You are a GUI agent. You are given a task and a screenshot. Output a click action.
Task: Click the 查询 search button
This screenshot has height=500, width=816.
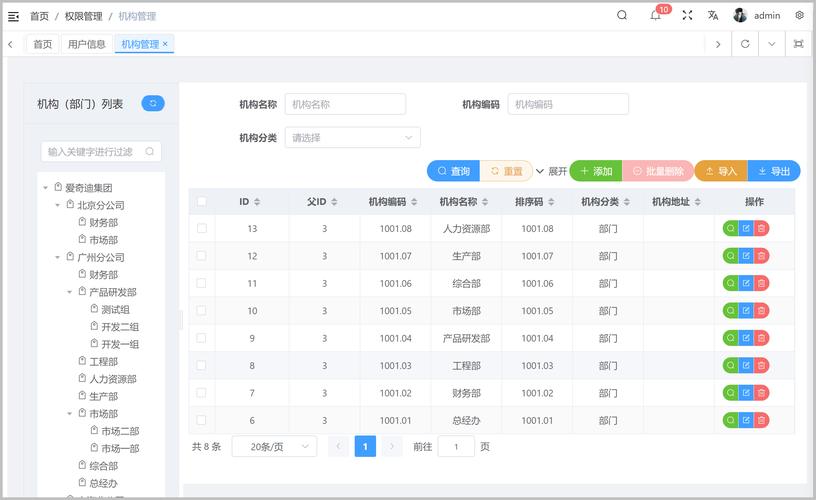click(x=453, y=171)
